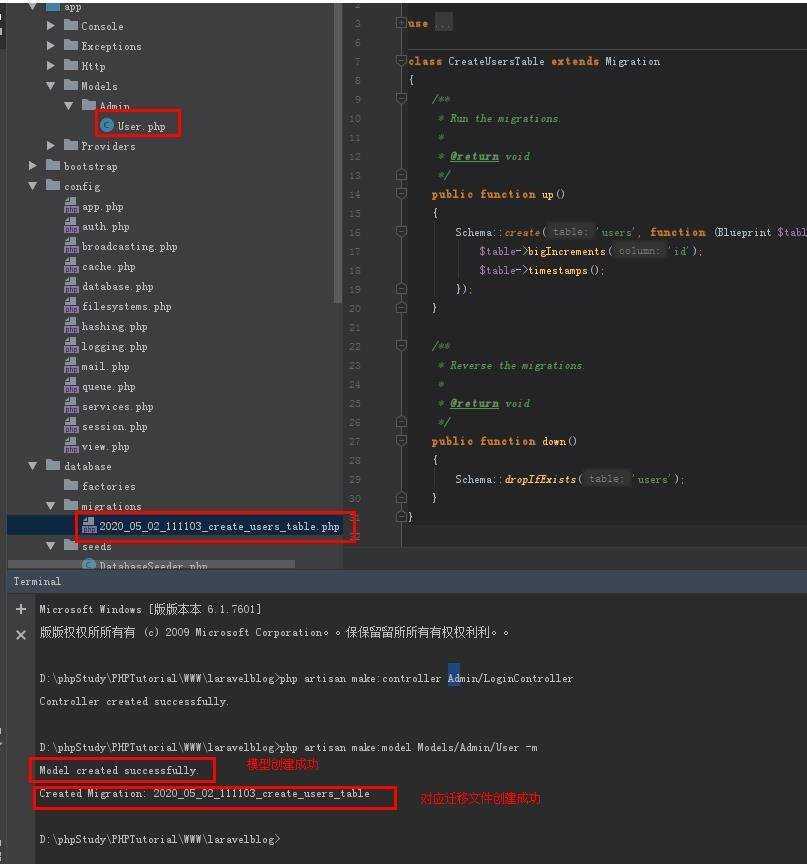Expand the folded use imports block
807x864 pixels.
pos(401,23)
